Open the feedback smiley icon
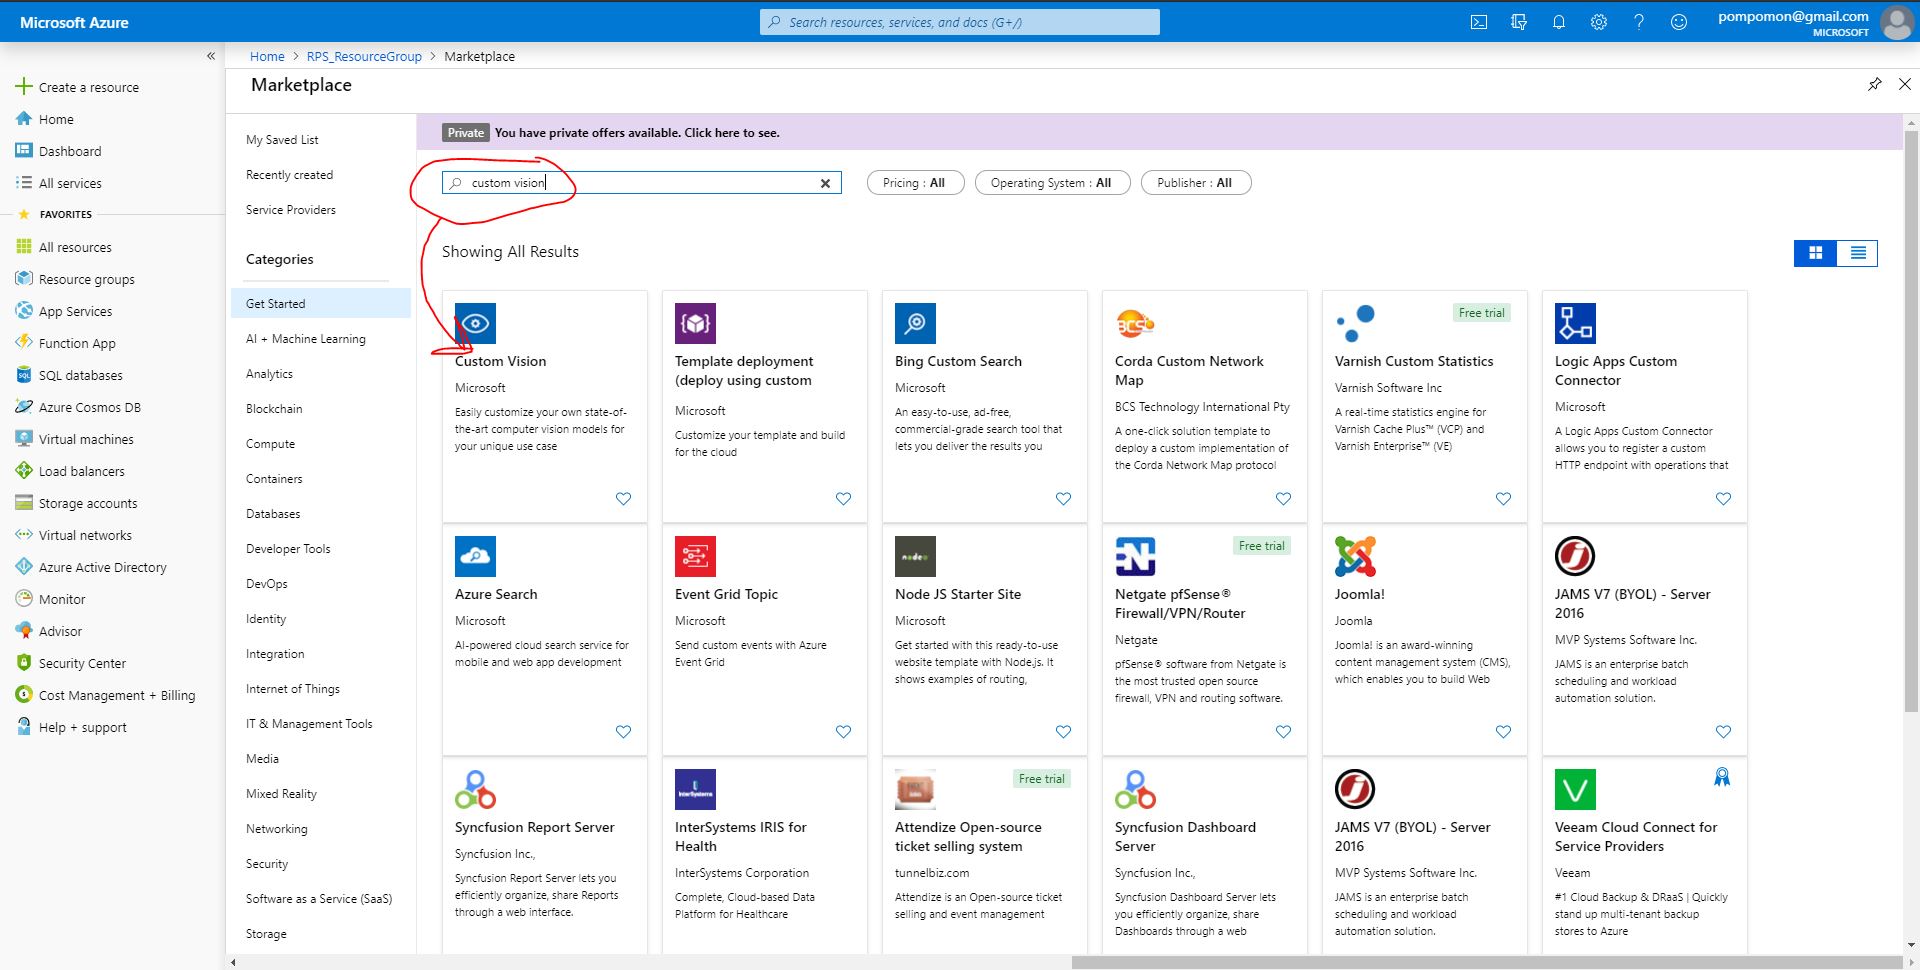 coord(1678,22)
